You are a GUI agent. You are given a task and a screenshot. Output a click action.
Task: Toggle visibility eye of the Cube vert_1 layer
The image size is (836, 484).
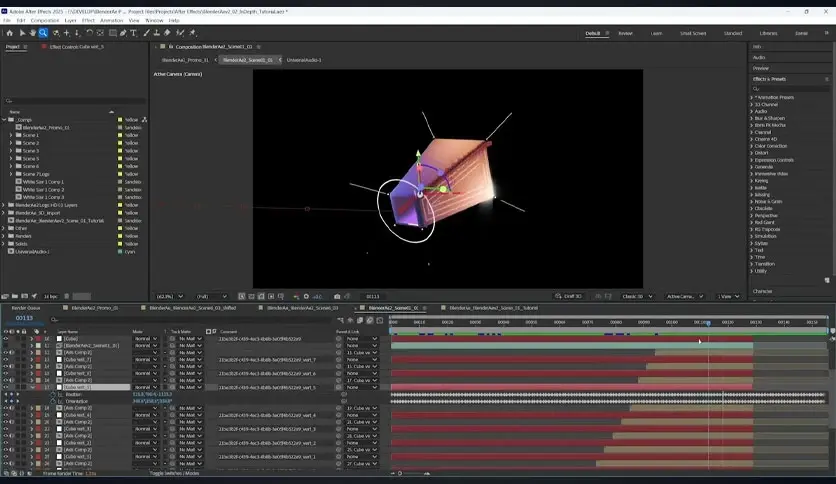6,456
